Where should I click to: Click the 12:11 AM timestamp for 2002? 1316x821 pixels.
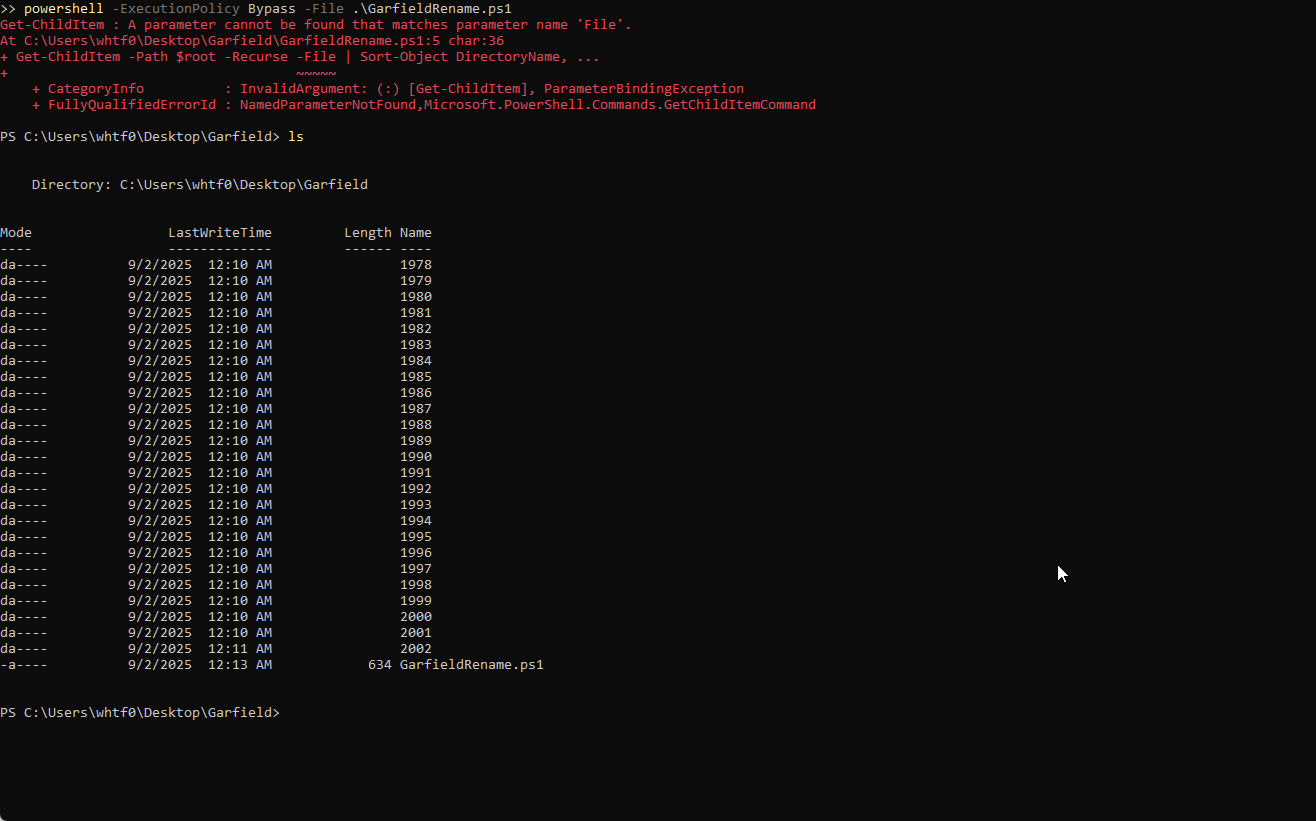point(239,649)
